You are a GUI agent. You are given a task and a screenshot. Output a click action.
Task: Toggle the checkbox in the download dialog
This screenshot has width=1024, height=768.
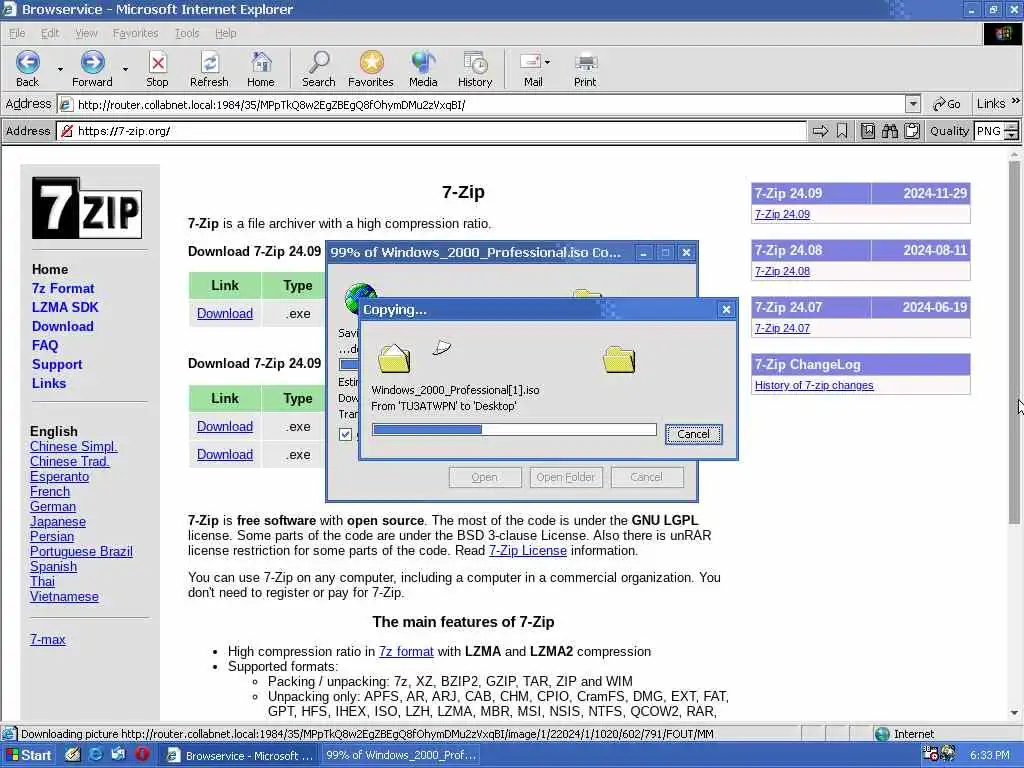(345, 434)
